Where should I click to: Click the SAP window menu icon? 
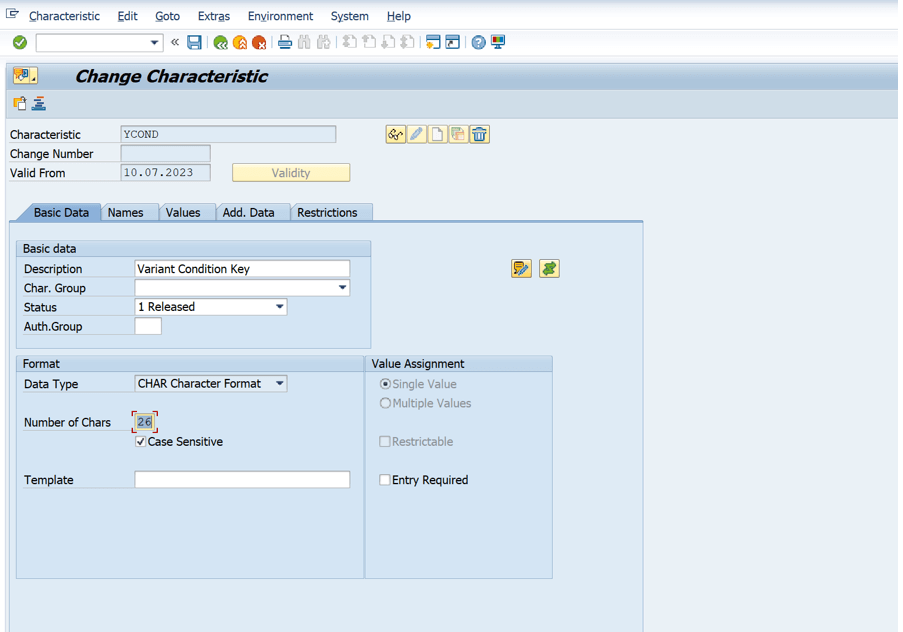(x=12, y=13)
